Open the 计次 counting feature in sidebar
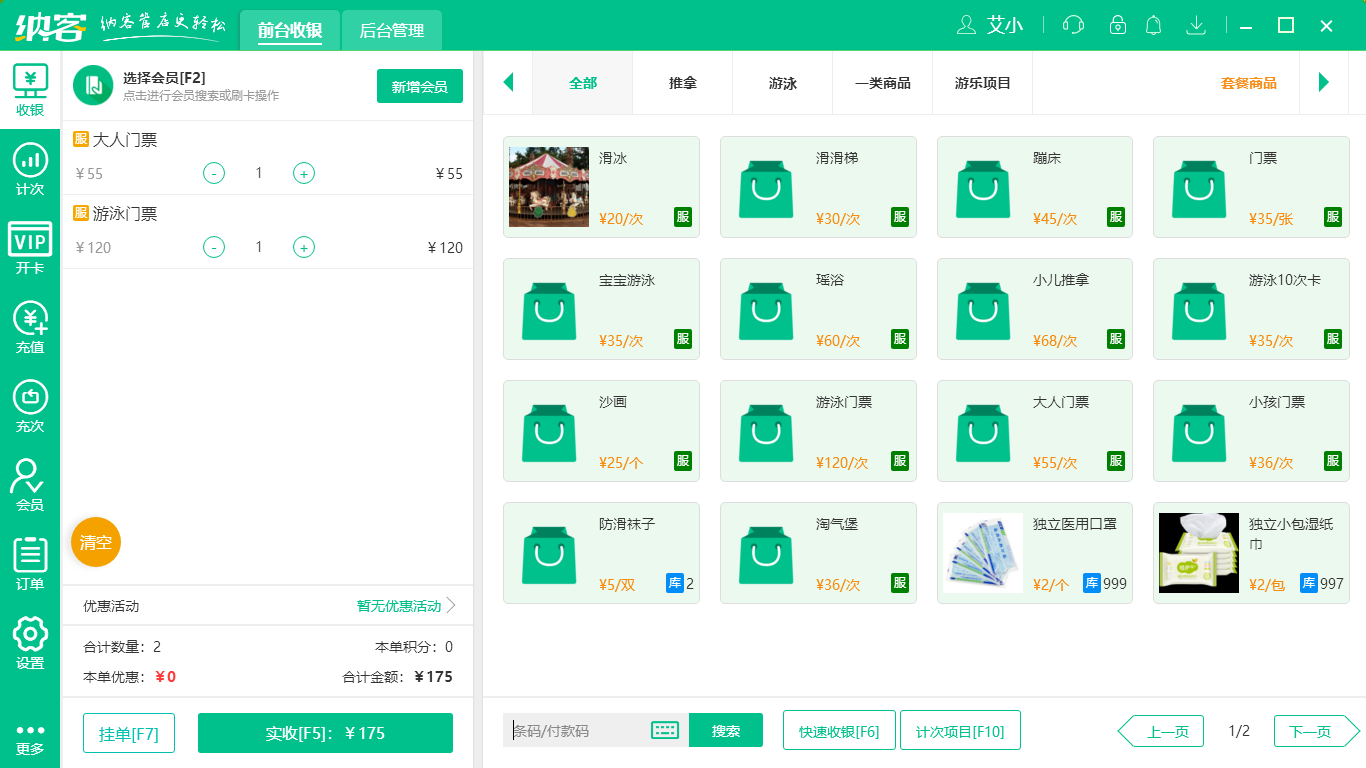The height and width of the screenshot is (768, 1366). pyautogui.click(x=30, y=170)
